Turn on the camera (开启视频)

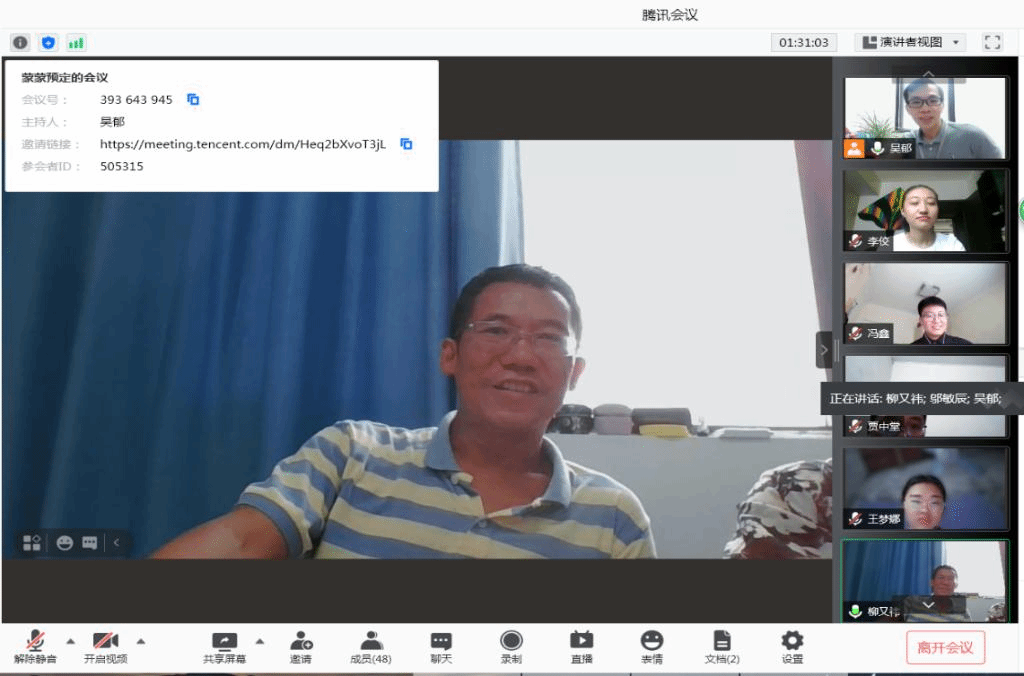click(105, 647)
